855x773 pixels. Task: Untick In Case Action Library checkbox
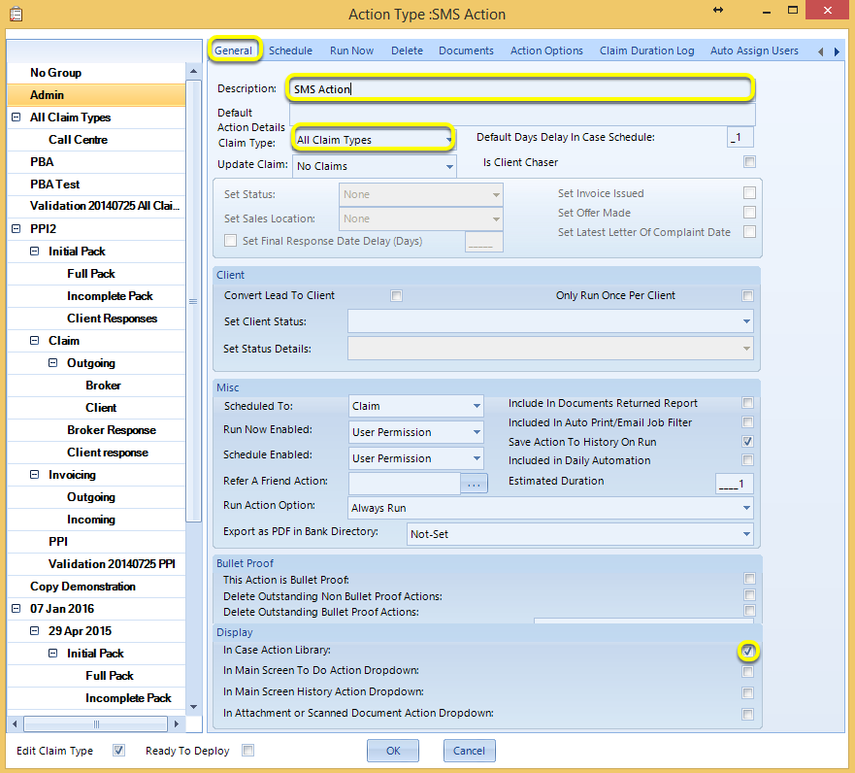pyautogui.click(x=748, y=651)
